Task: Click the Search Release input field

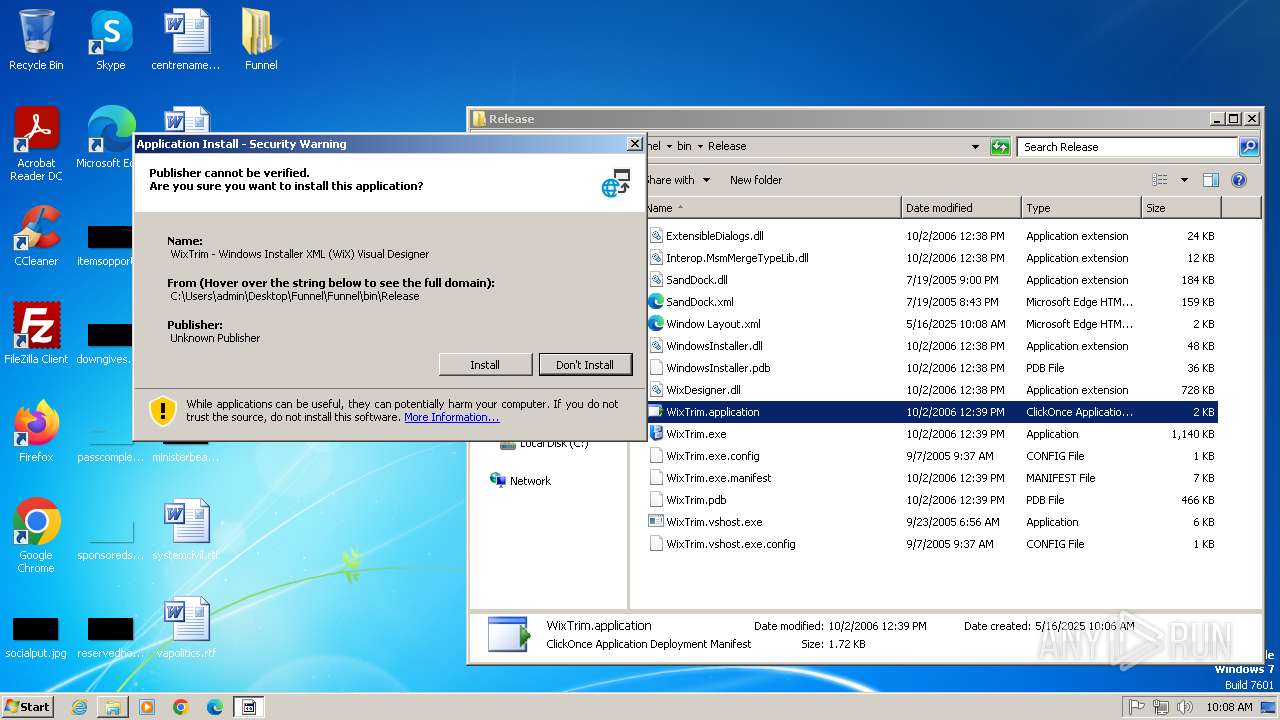Action: 1128,147
